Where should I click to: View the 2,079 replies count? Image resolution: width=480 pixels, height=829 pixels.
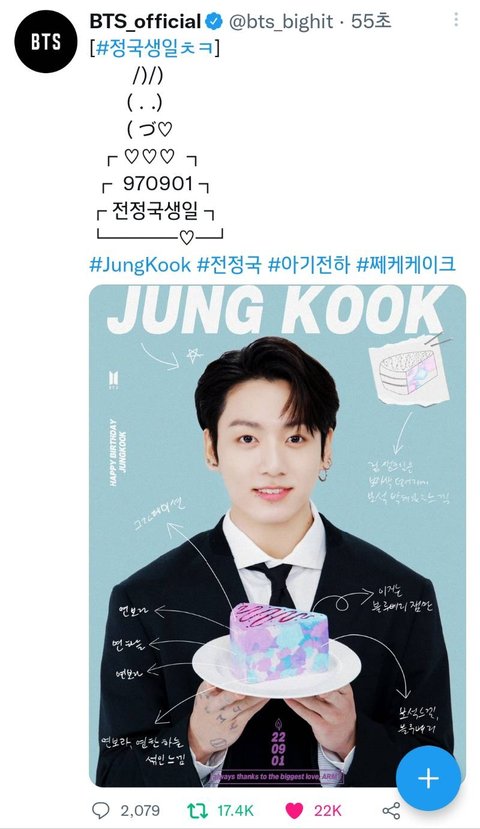pos(140,810)
